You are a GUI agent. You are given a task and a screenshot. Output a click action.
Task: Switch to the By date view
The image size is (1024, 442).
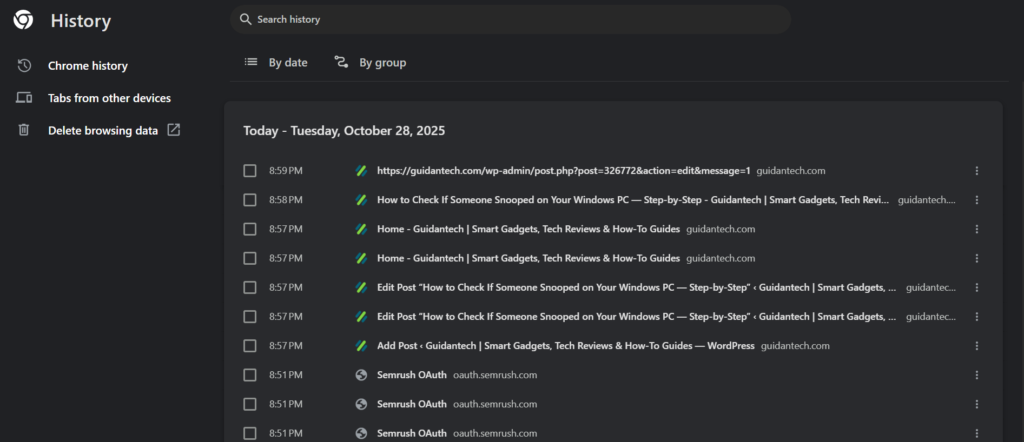[288, 63]
